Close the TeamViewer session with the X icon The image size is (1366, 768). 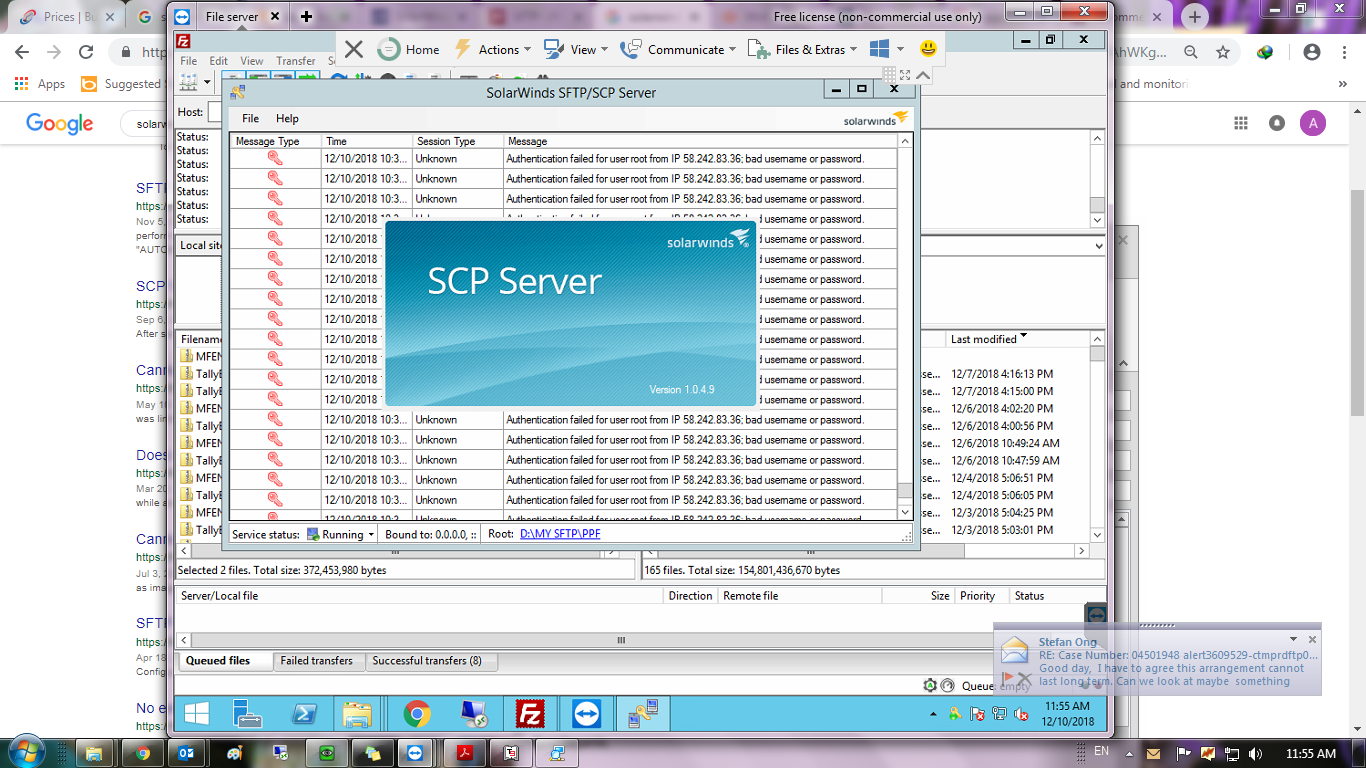353,49
